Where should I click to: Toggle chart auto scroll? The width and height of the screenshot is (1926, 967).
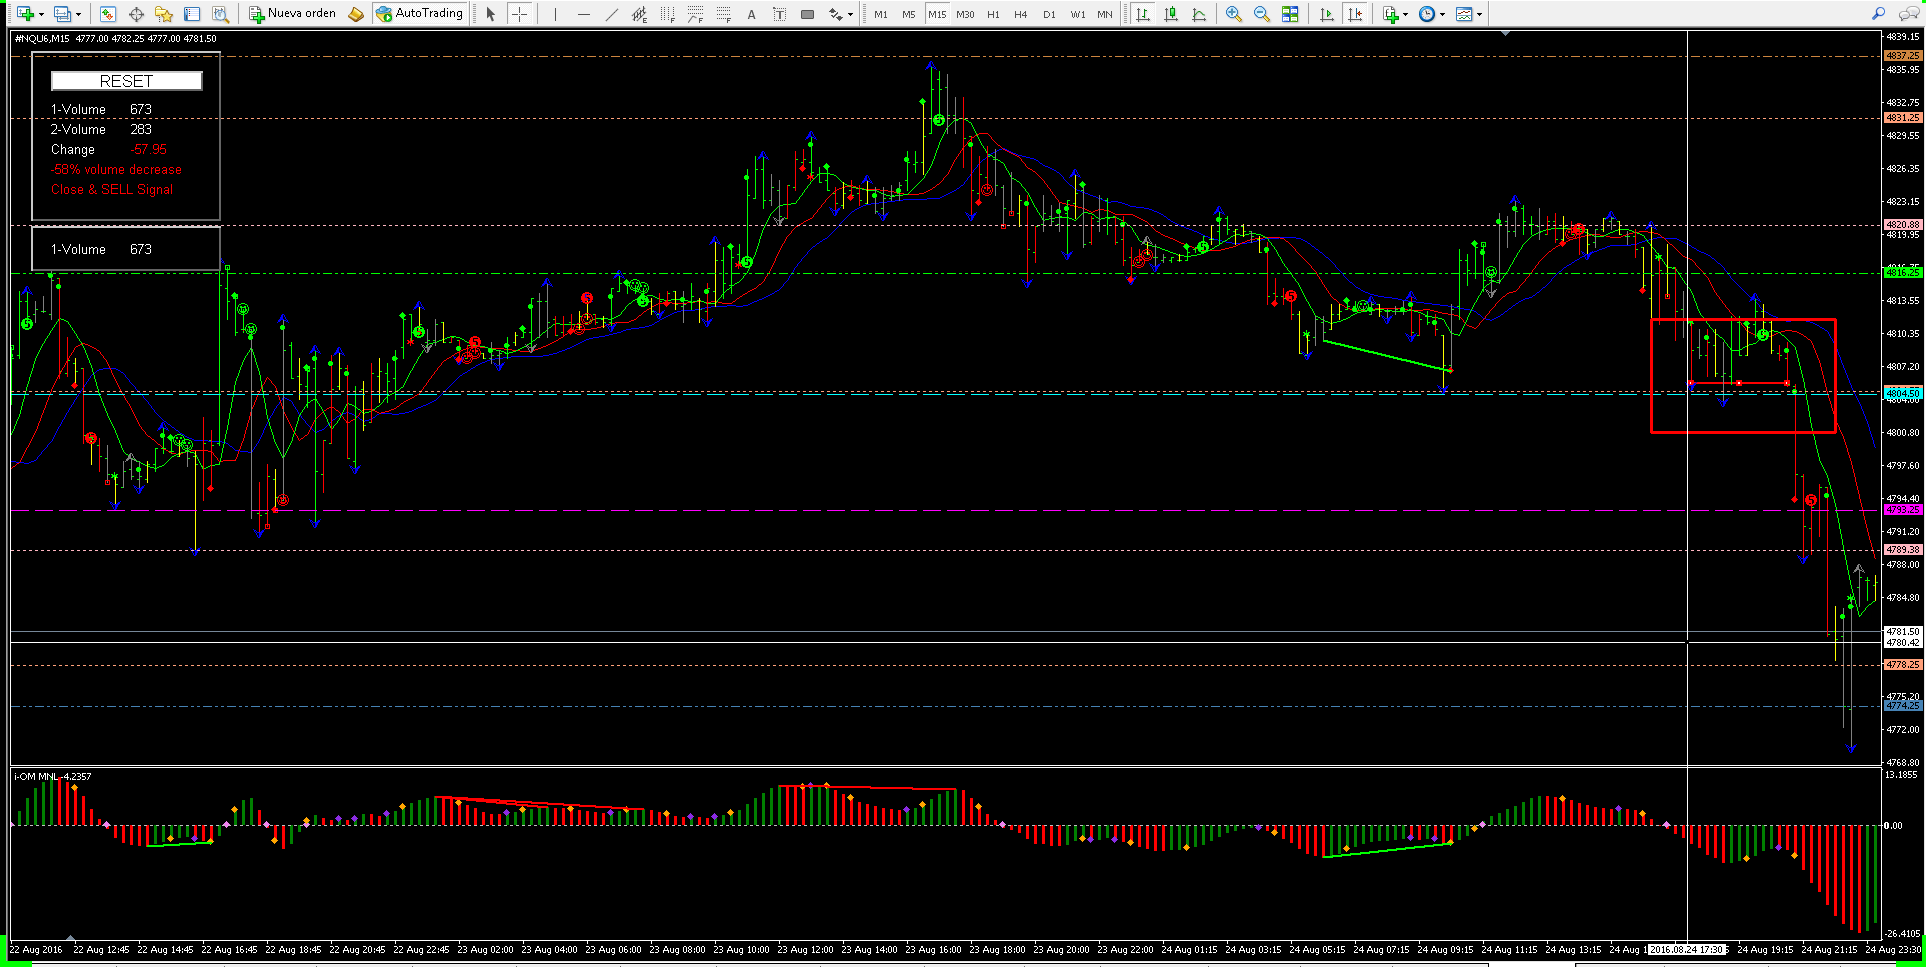[x=1326, y=14]
